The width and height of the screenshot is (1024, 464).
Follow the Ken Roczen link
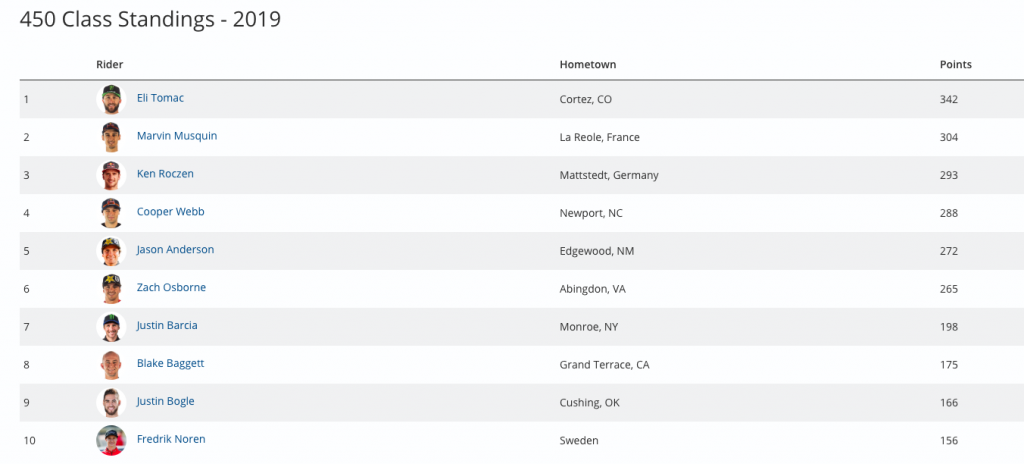point(165,174)
